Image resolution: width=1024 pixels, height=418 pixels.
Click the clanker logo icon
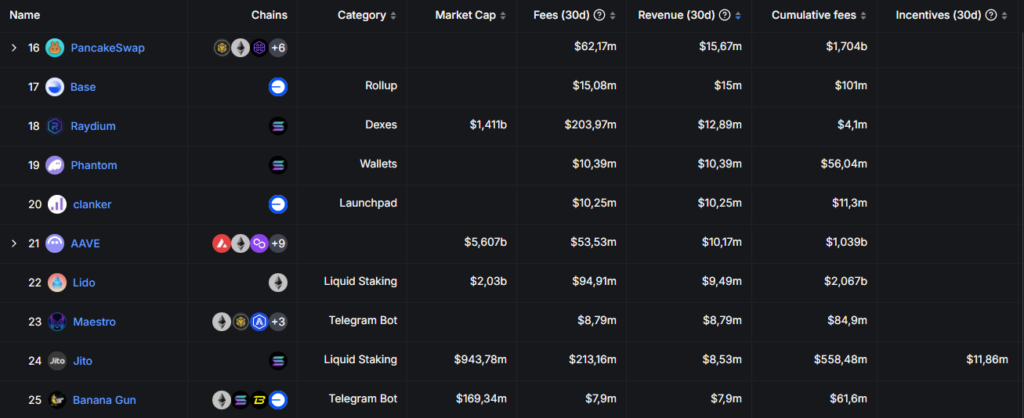tap(57, 204)
